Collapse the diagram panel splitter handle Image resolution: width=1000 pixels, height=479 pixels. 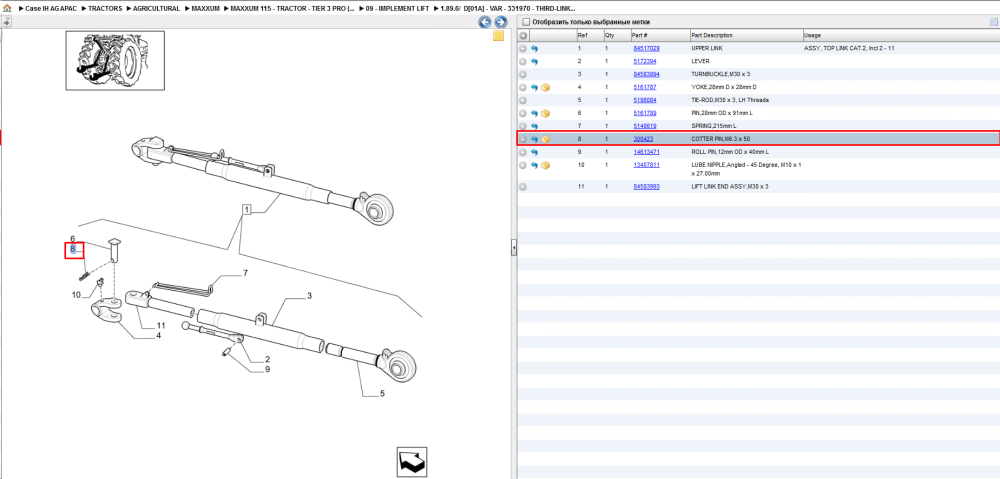(x=513, y=248)
